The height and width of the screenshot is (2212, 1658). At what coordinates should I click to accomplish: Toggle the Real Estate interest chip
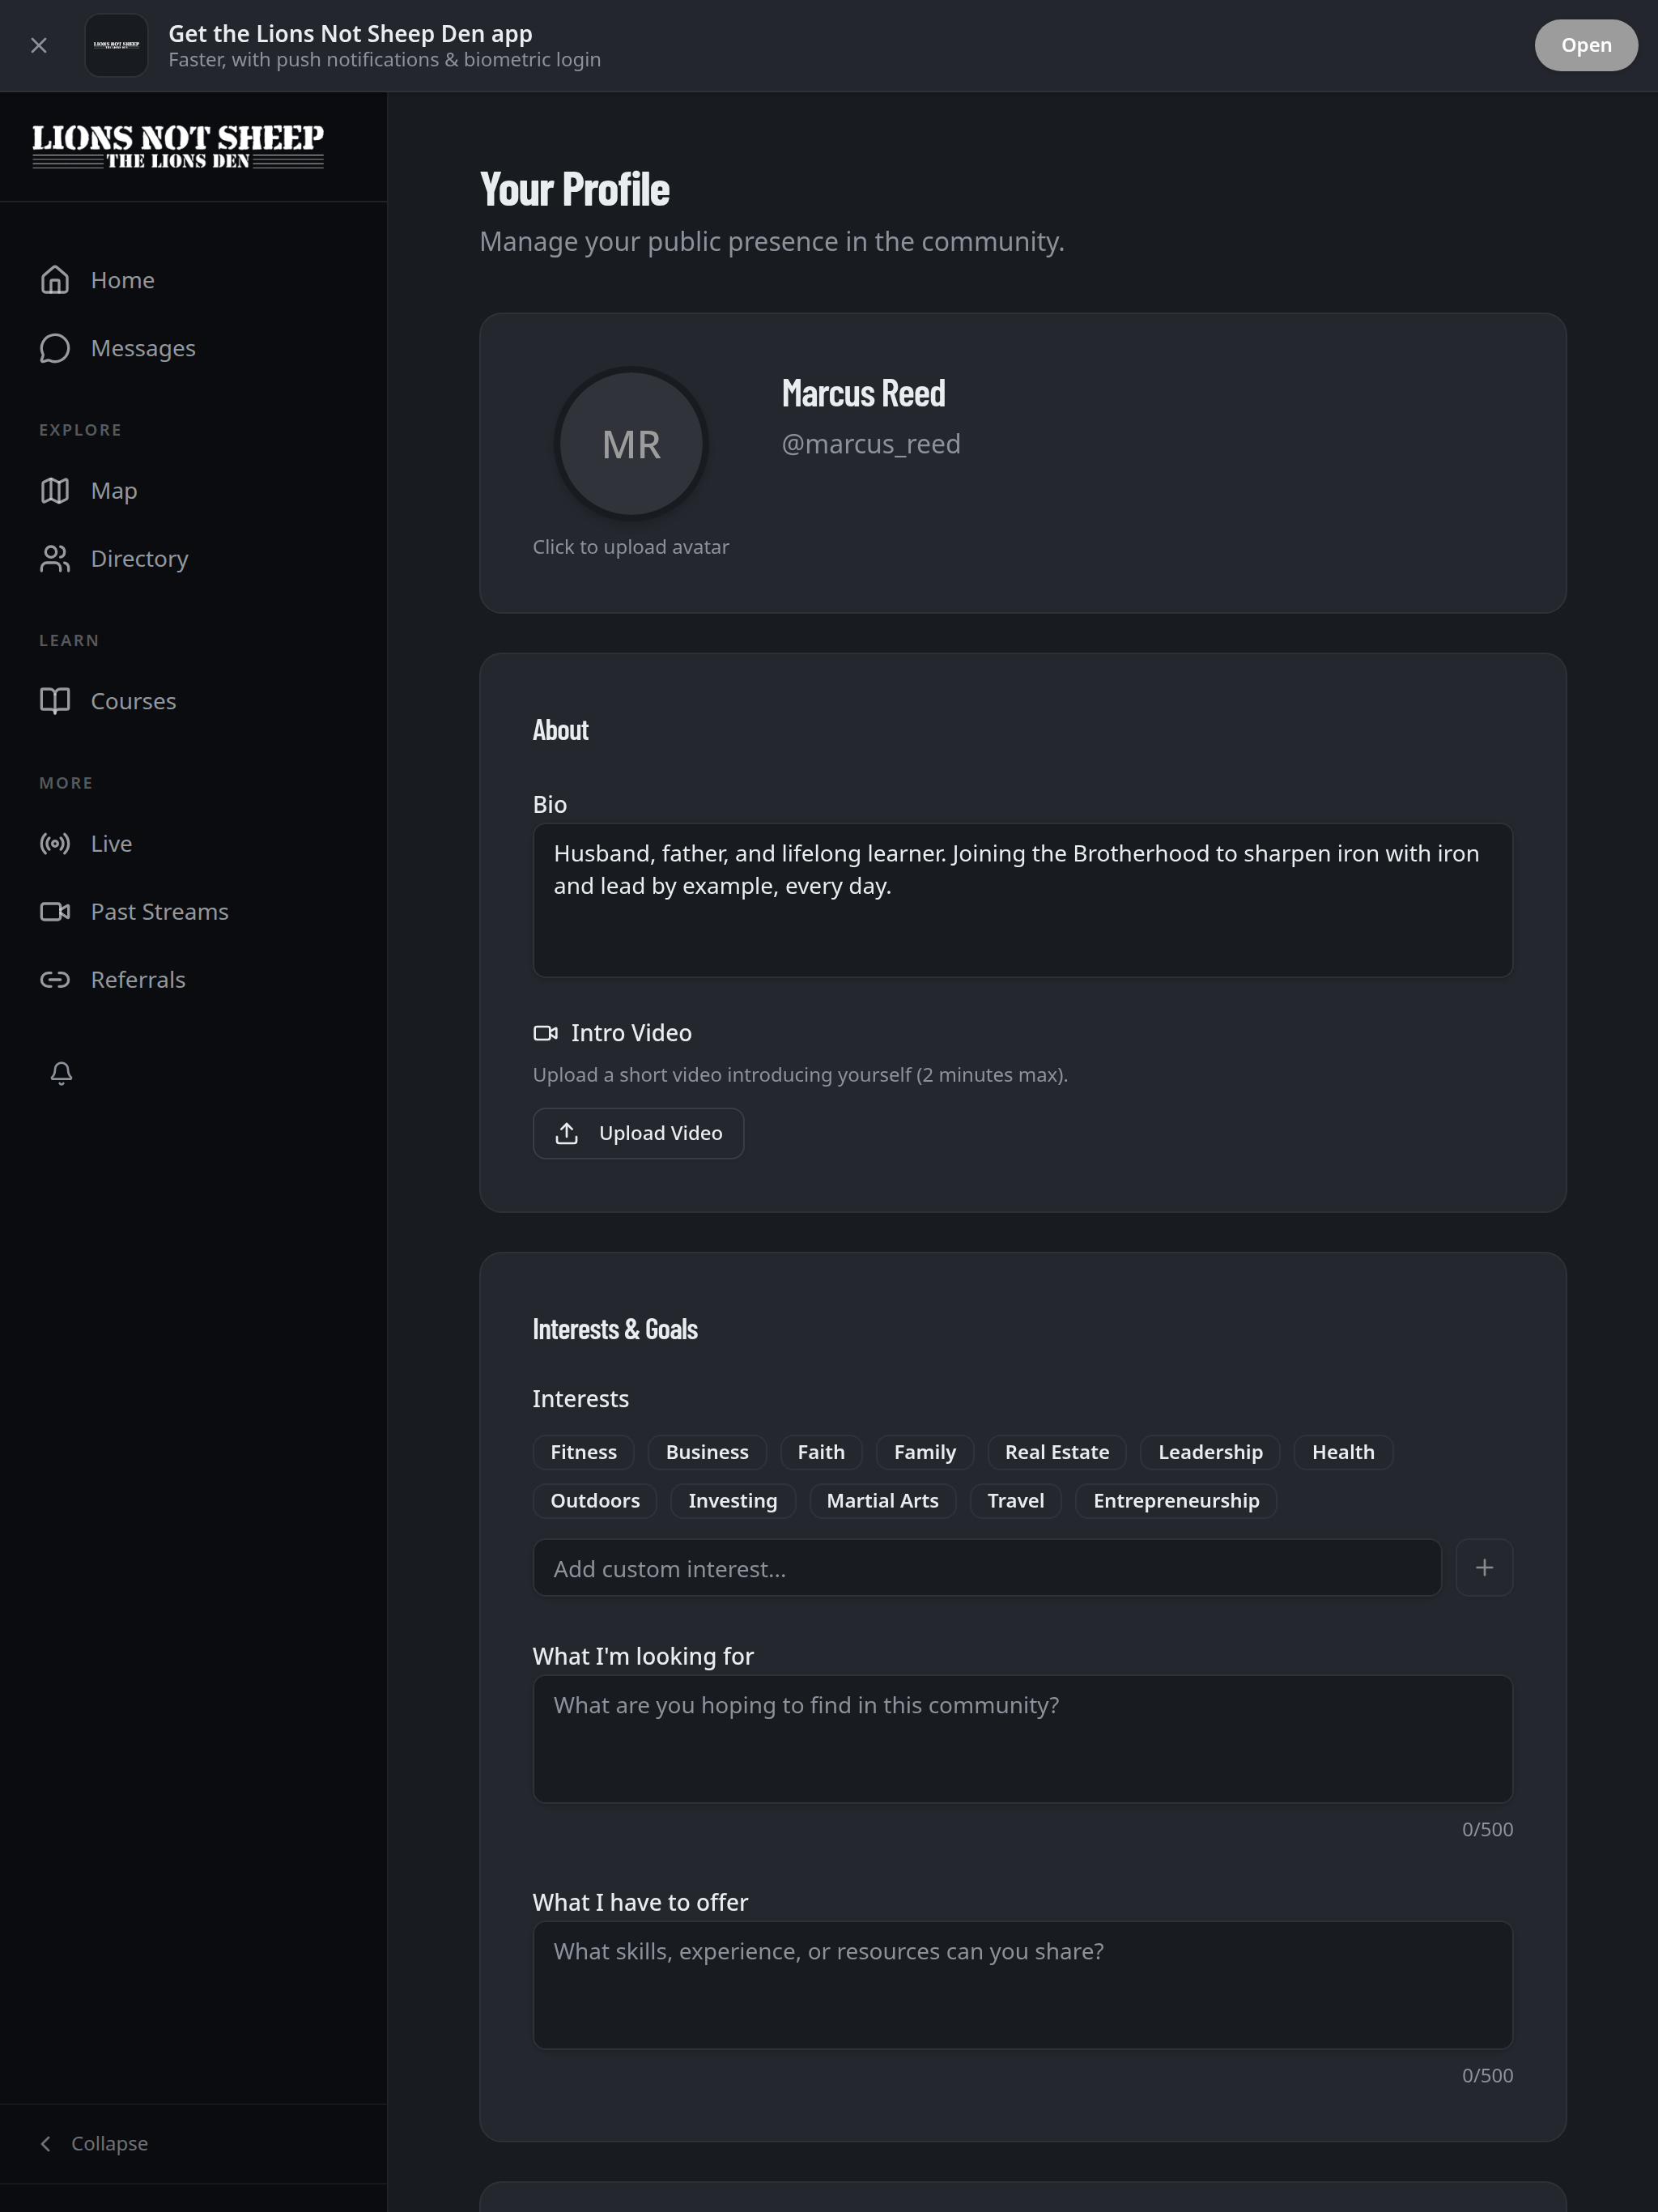click(x=1057, y=1452)
